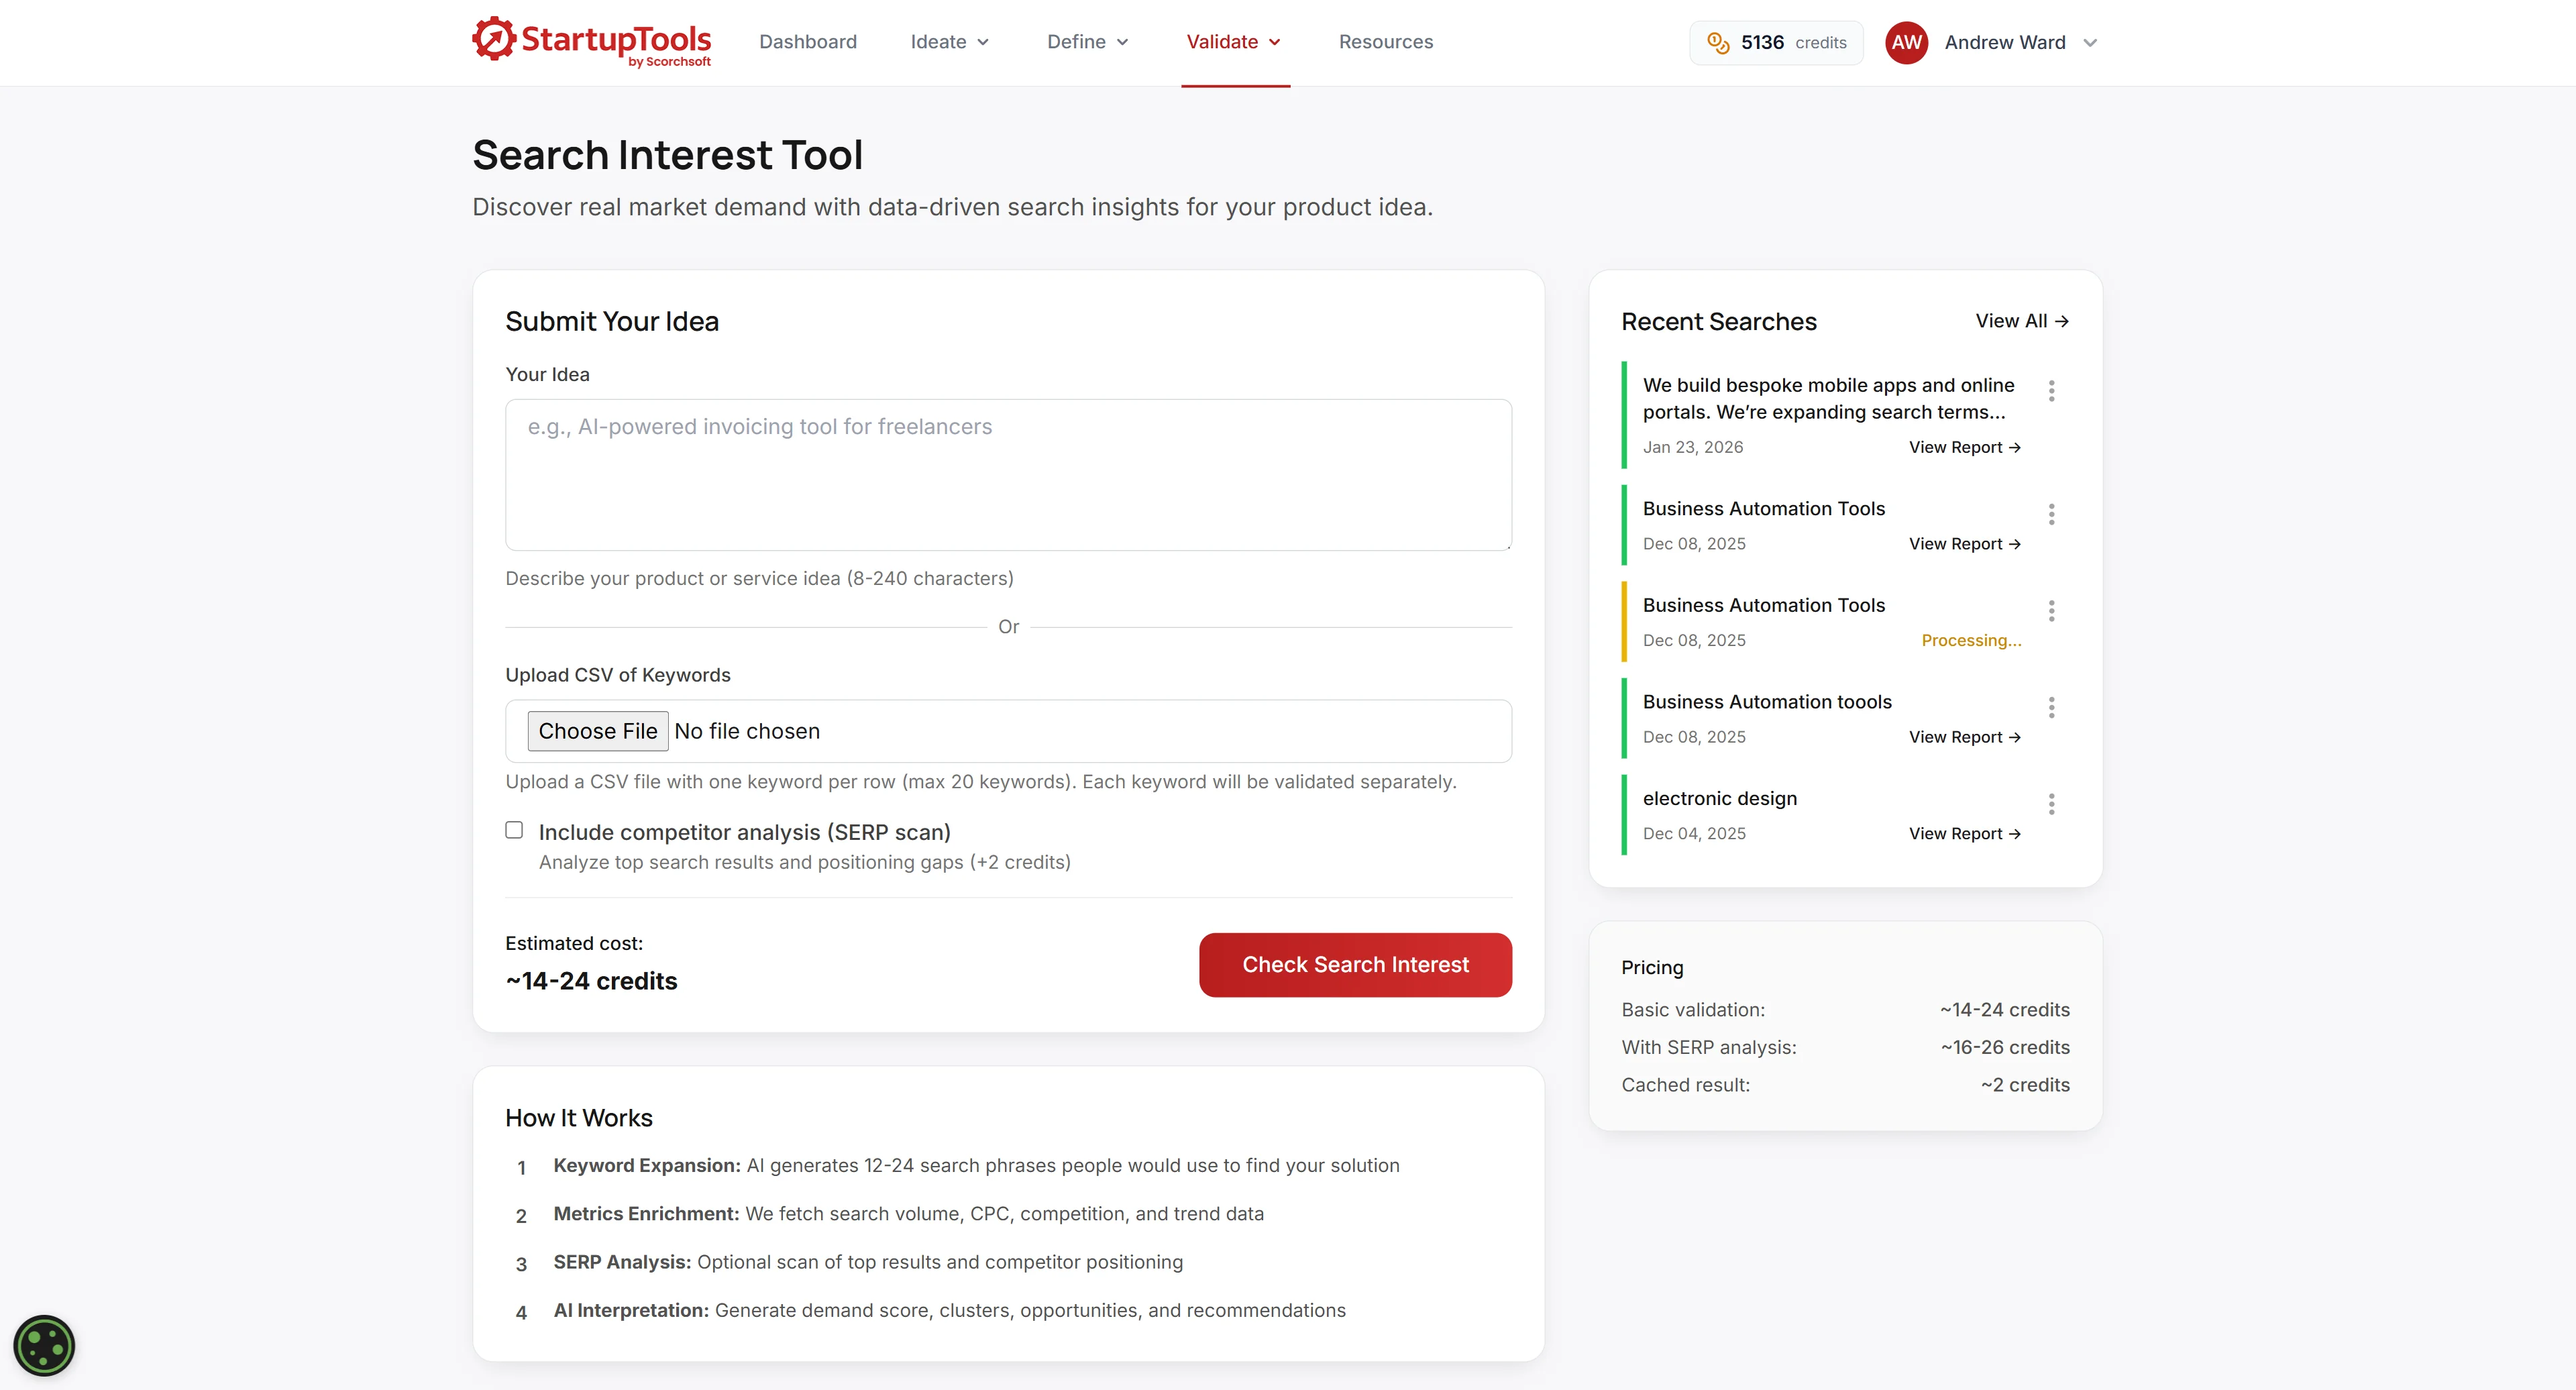2576x1390 pixels.
Task: View Report for electronic design
Action: click(x=1964, y=834)
